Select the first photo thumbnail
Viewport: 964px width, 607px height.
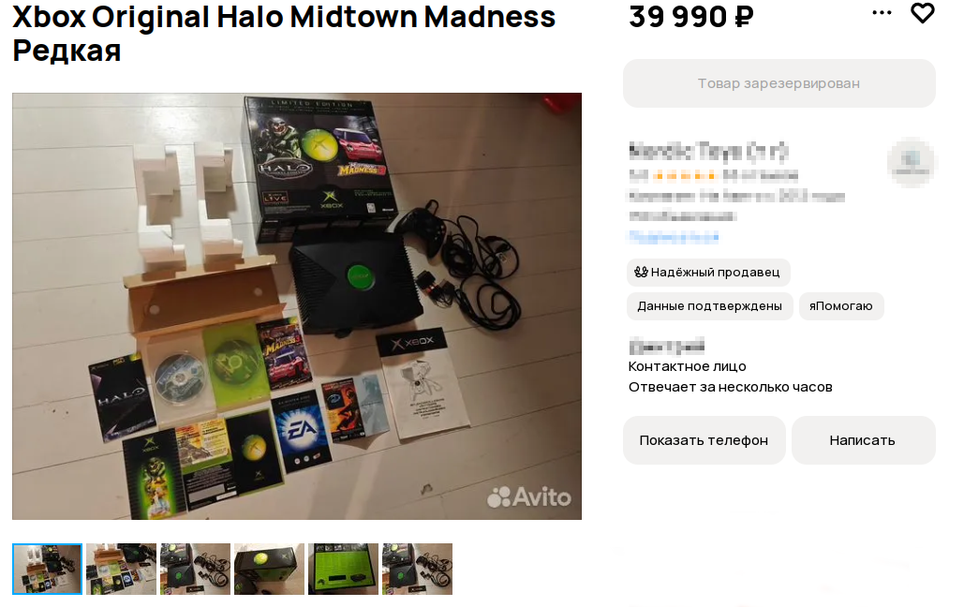[47, 569]
